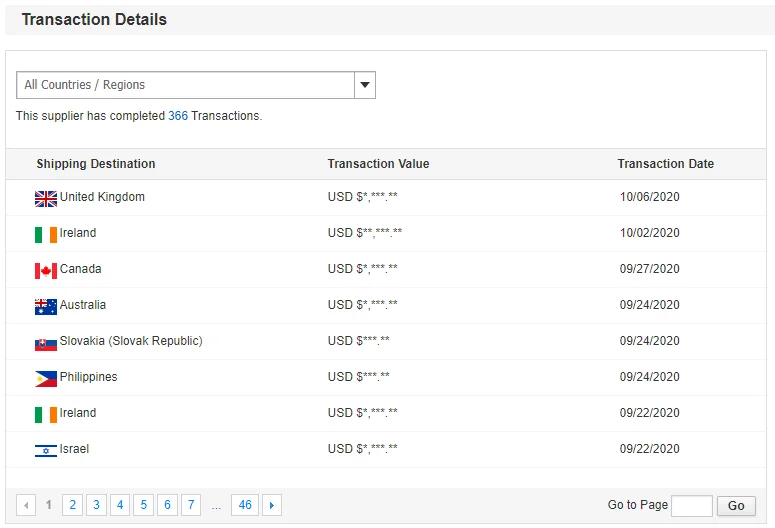Click the Transaction Date column header
The height and width of the screenshot is (528, 775).
click(665, 164)
